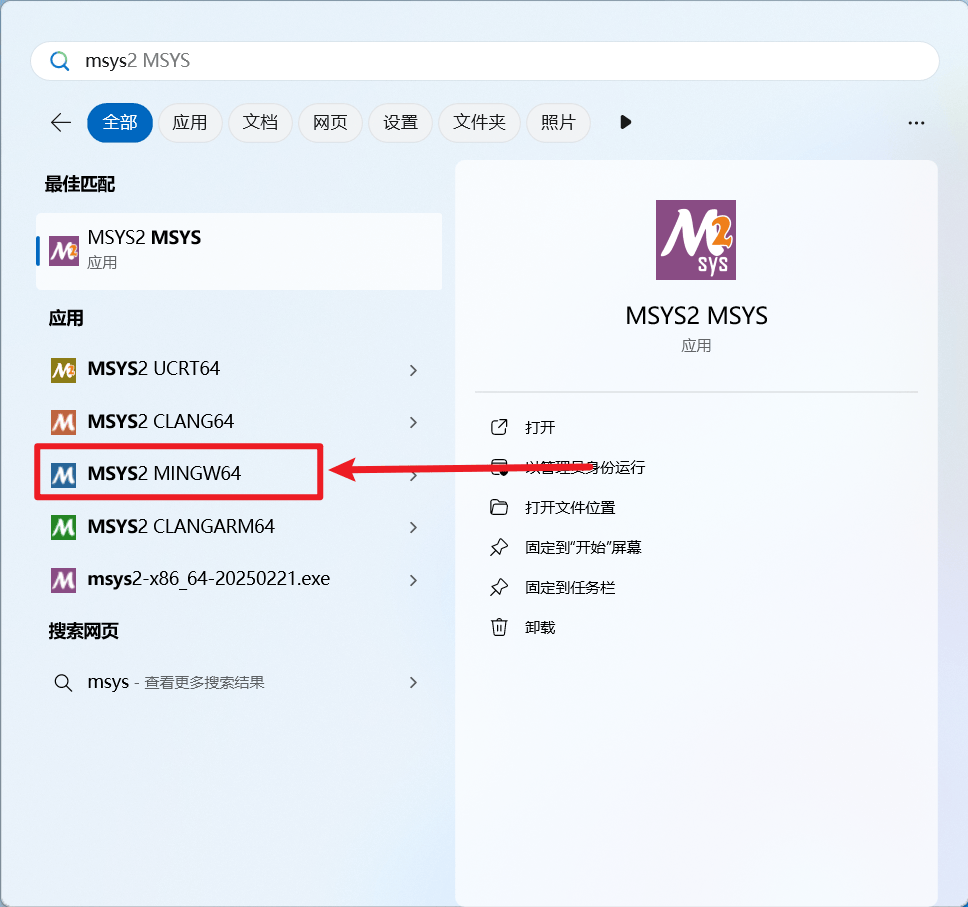The width and height of the screenshot is (968, 907).
Task: Show more filters with the play arrow
Action: point(625,122)
